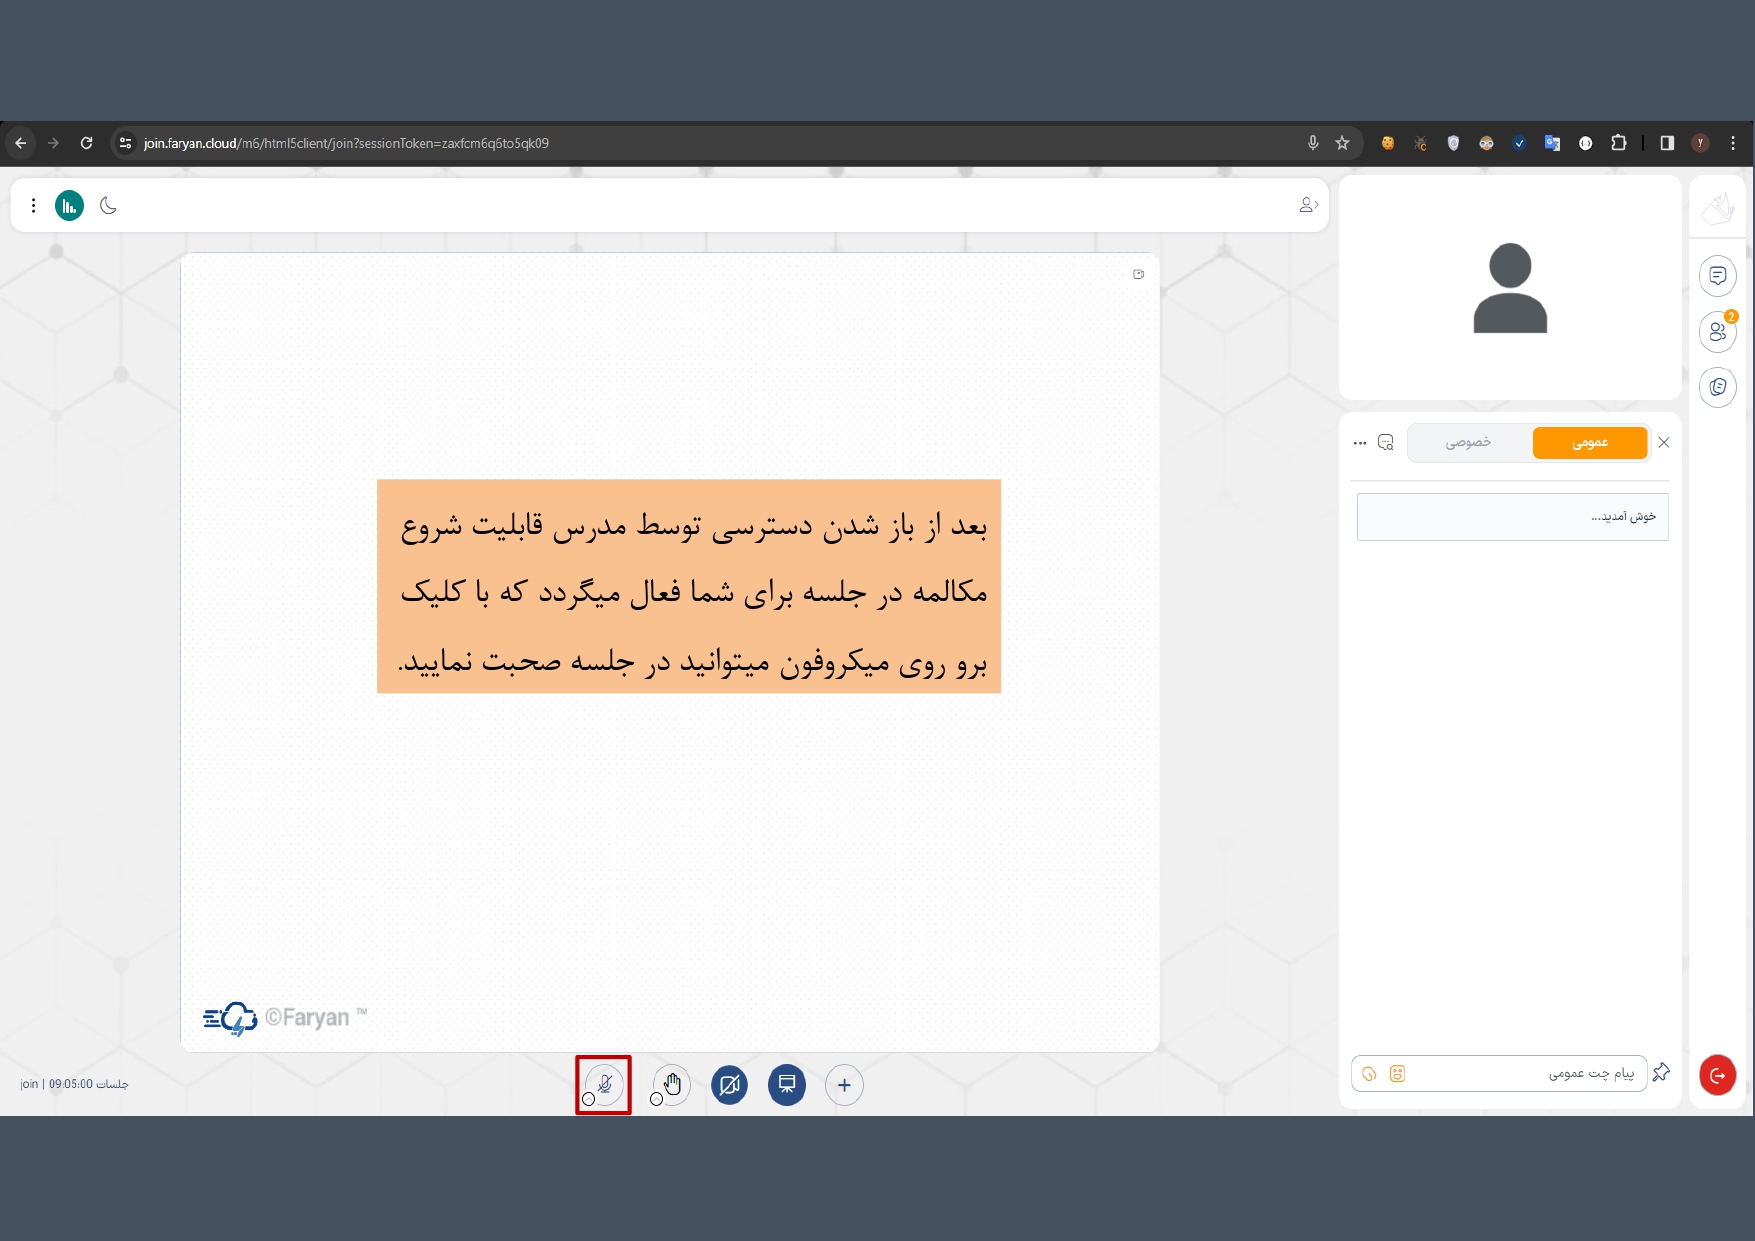The height and width of the screenshot is (1241, 1755).
Task: Click the plus button for more actions
Action: pos(844,1085)
